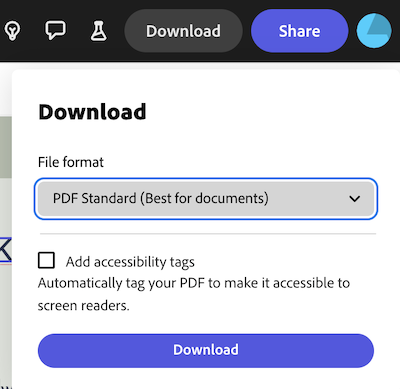Image resolution: width=400 pixels, height=389 pixels.
Task: Open the comments speech bubble icon
Action: coord(55,30)
